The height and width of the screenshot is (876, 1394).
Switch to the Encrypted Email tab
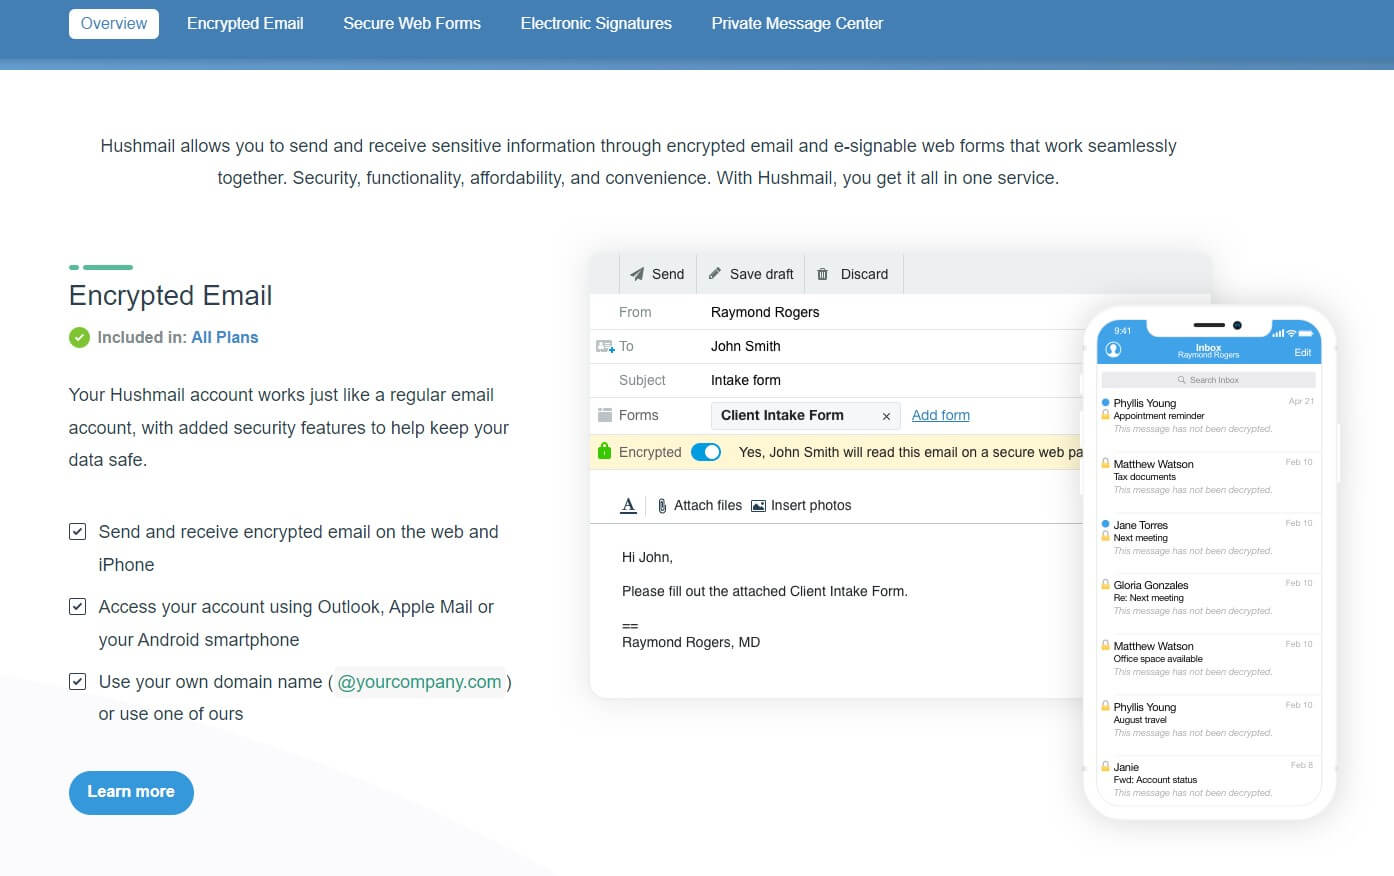245,23
